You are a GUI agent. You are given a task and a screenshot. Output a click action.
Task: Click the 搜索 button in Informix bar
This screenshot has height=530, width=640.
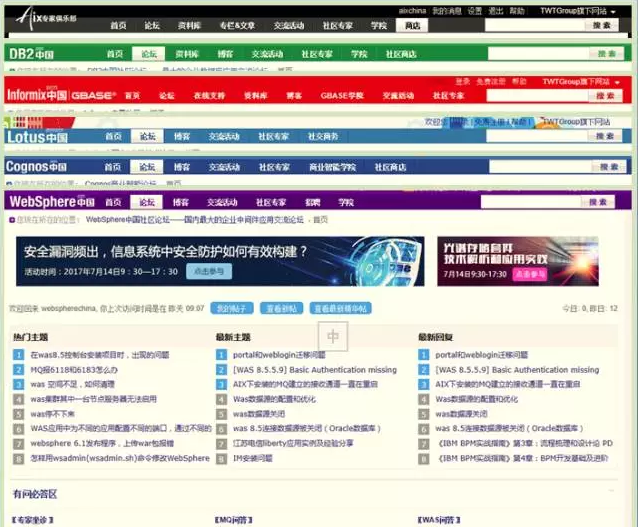(605, 96)
